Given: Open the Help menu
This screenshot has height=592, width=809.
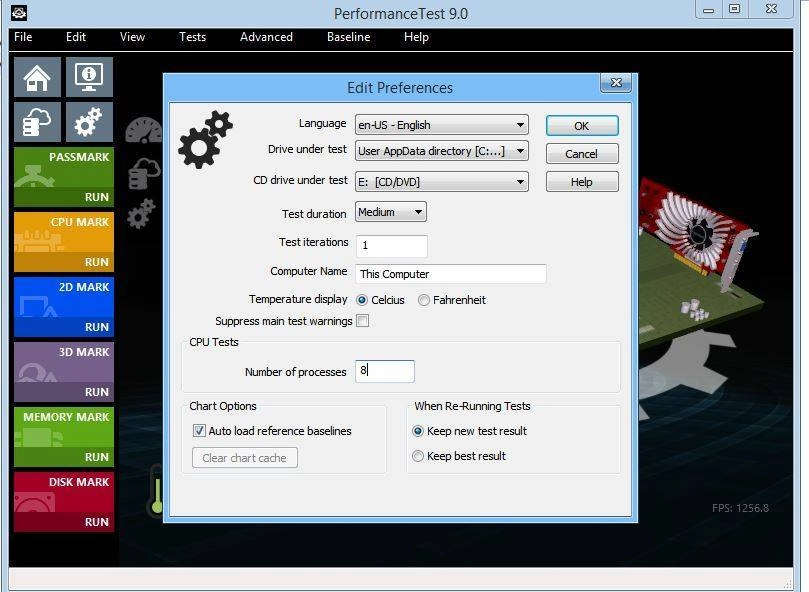Looking at the screenshot, I should [x=416, y=37].
